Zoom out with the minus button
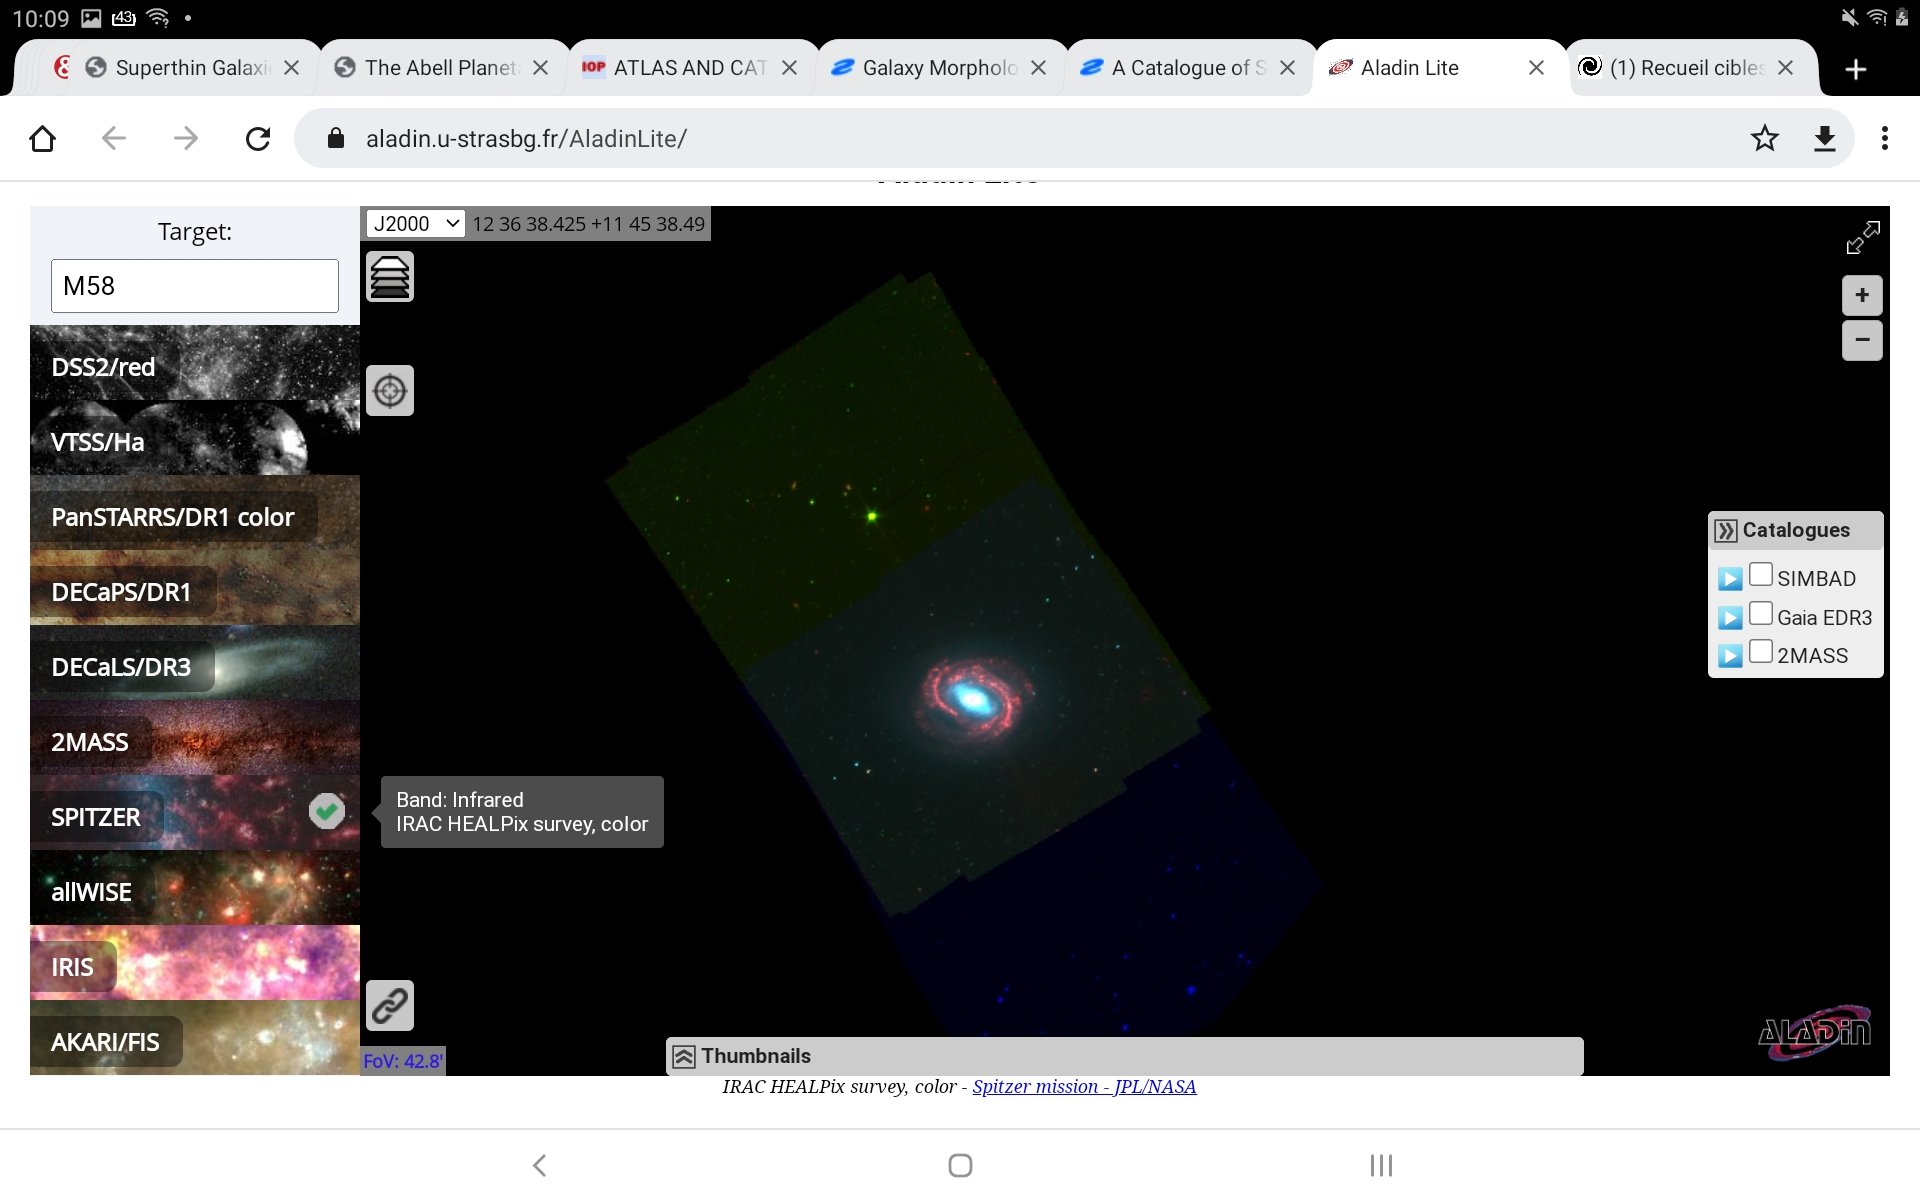Screen dimensions: 1920x1200 (1862, 340)
